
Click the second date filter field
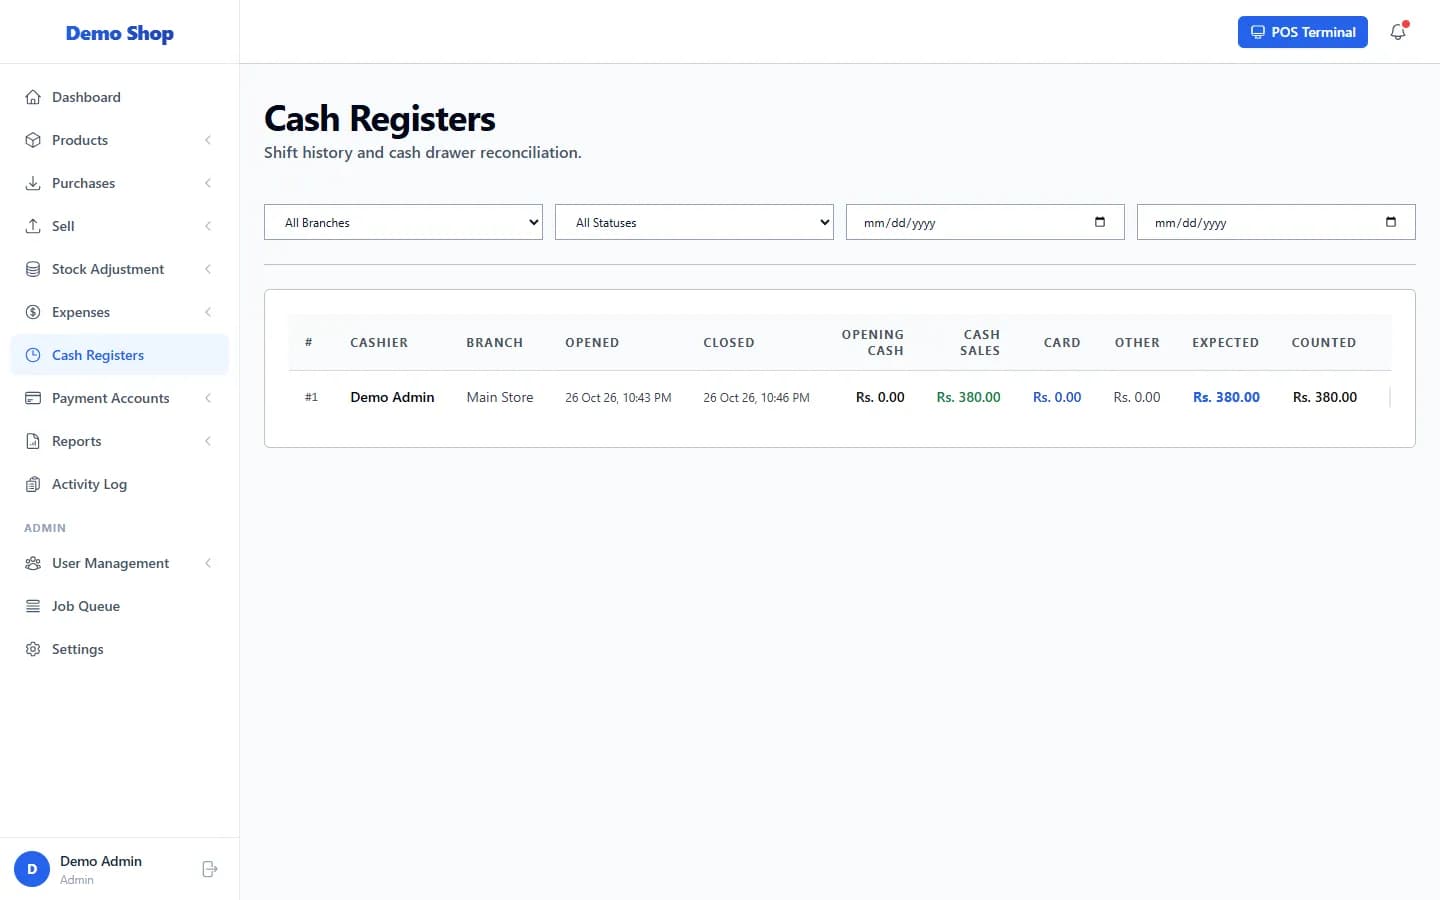pyautogui.click(x=1276, y=222)
